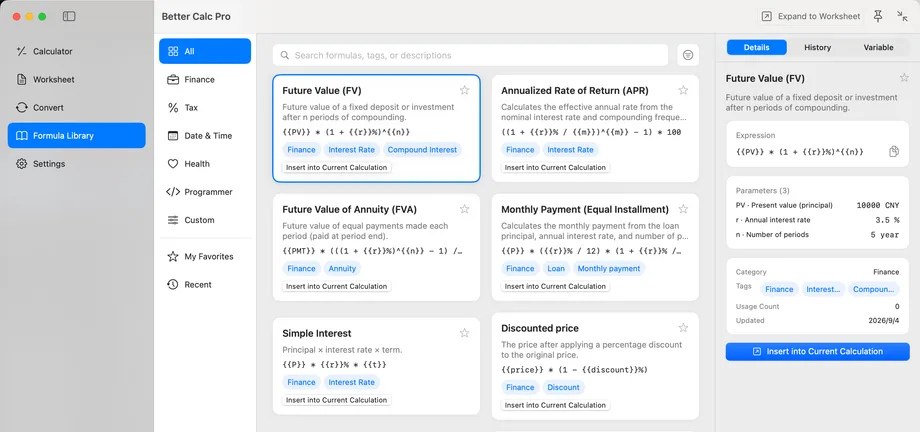
Task: Toggle the sidebar panel icon
Action: 69,16
